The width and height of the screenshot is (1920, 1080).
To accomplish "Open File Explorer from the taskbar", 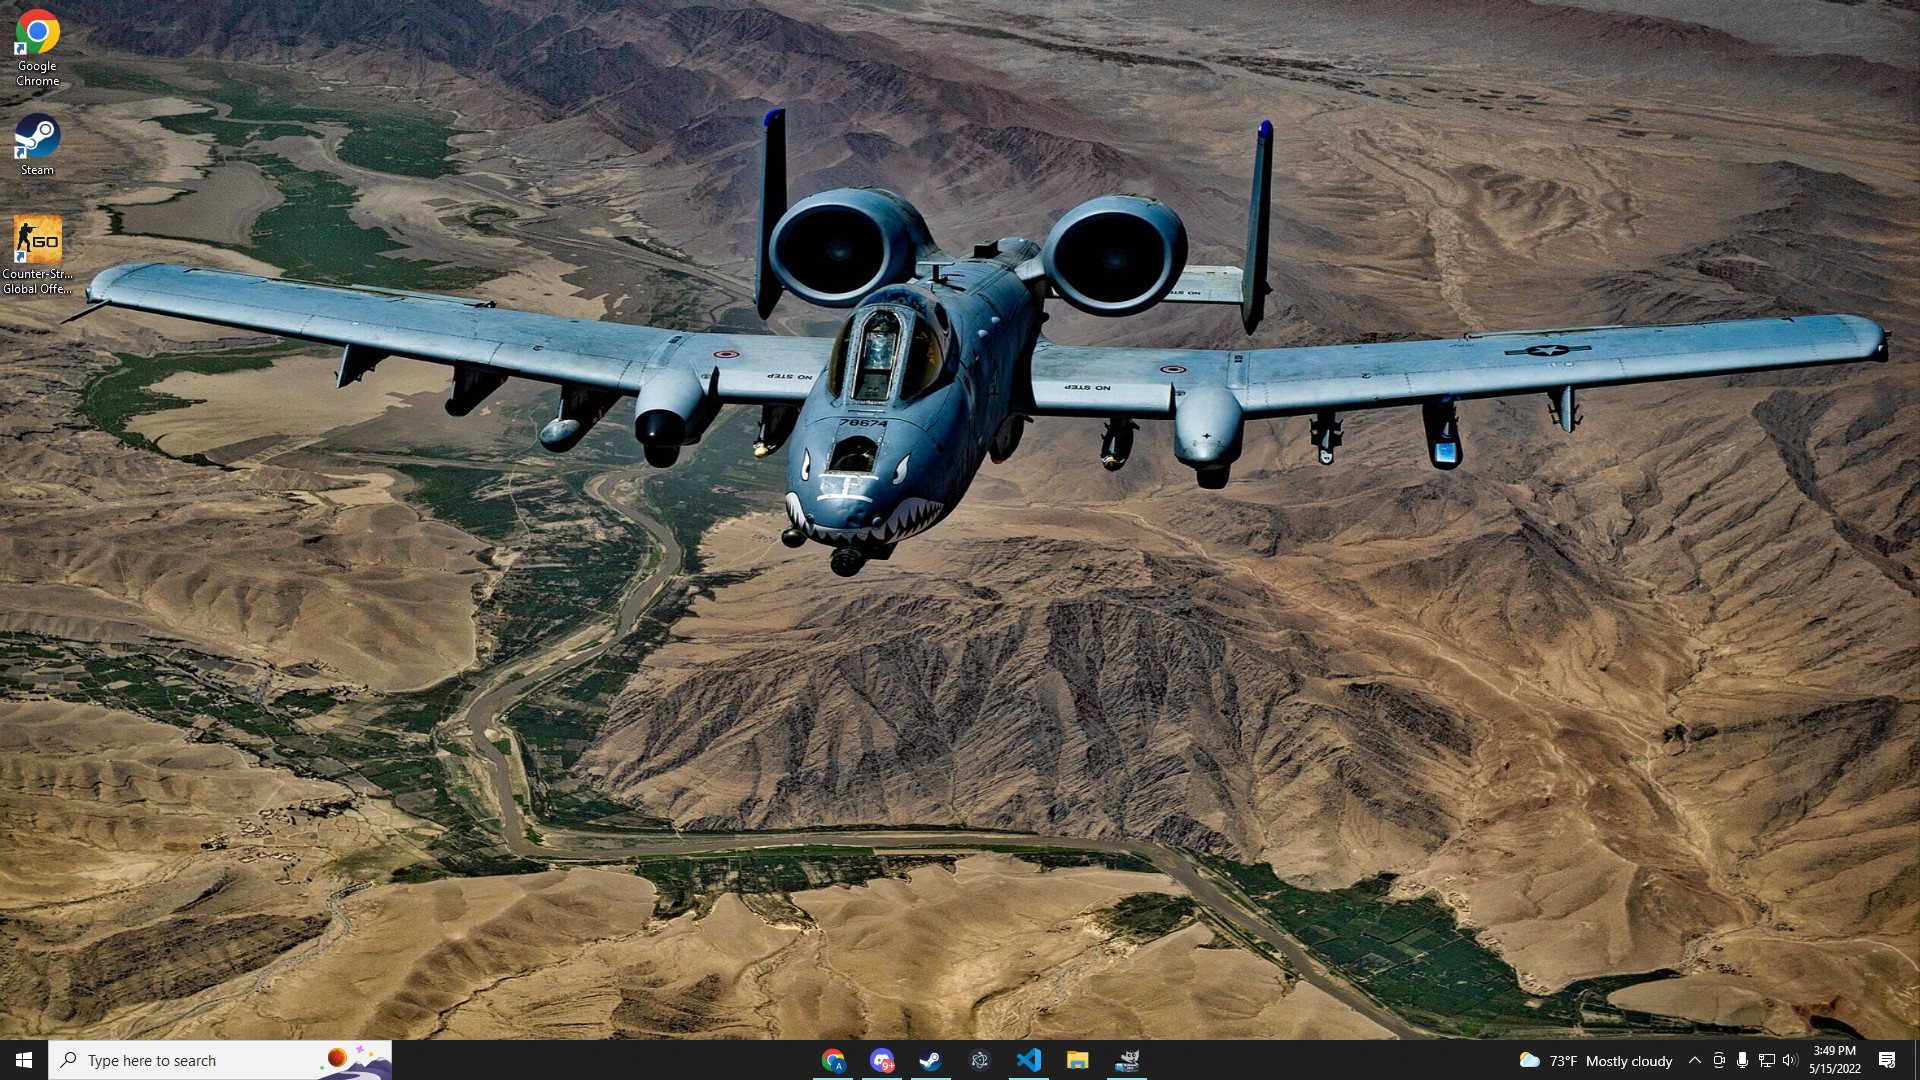I will [1079, 1061].
